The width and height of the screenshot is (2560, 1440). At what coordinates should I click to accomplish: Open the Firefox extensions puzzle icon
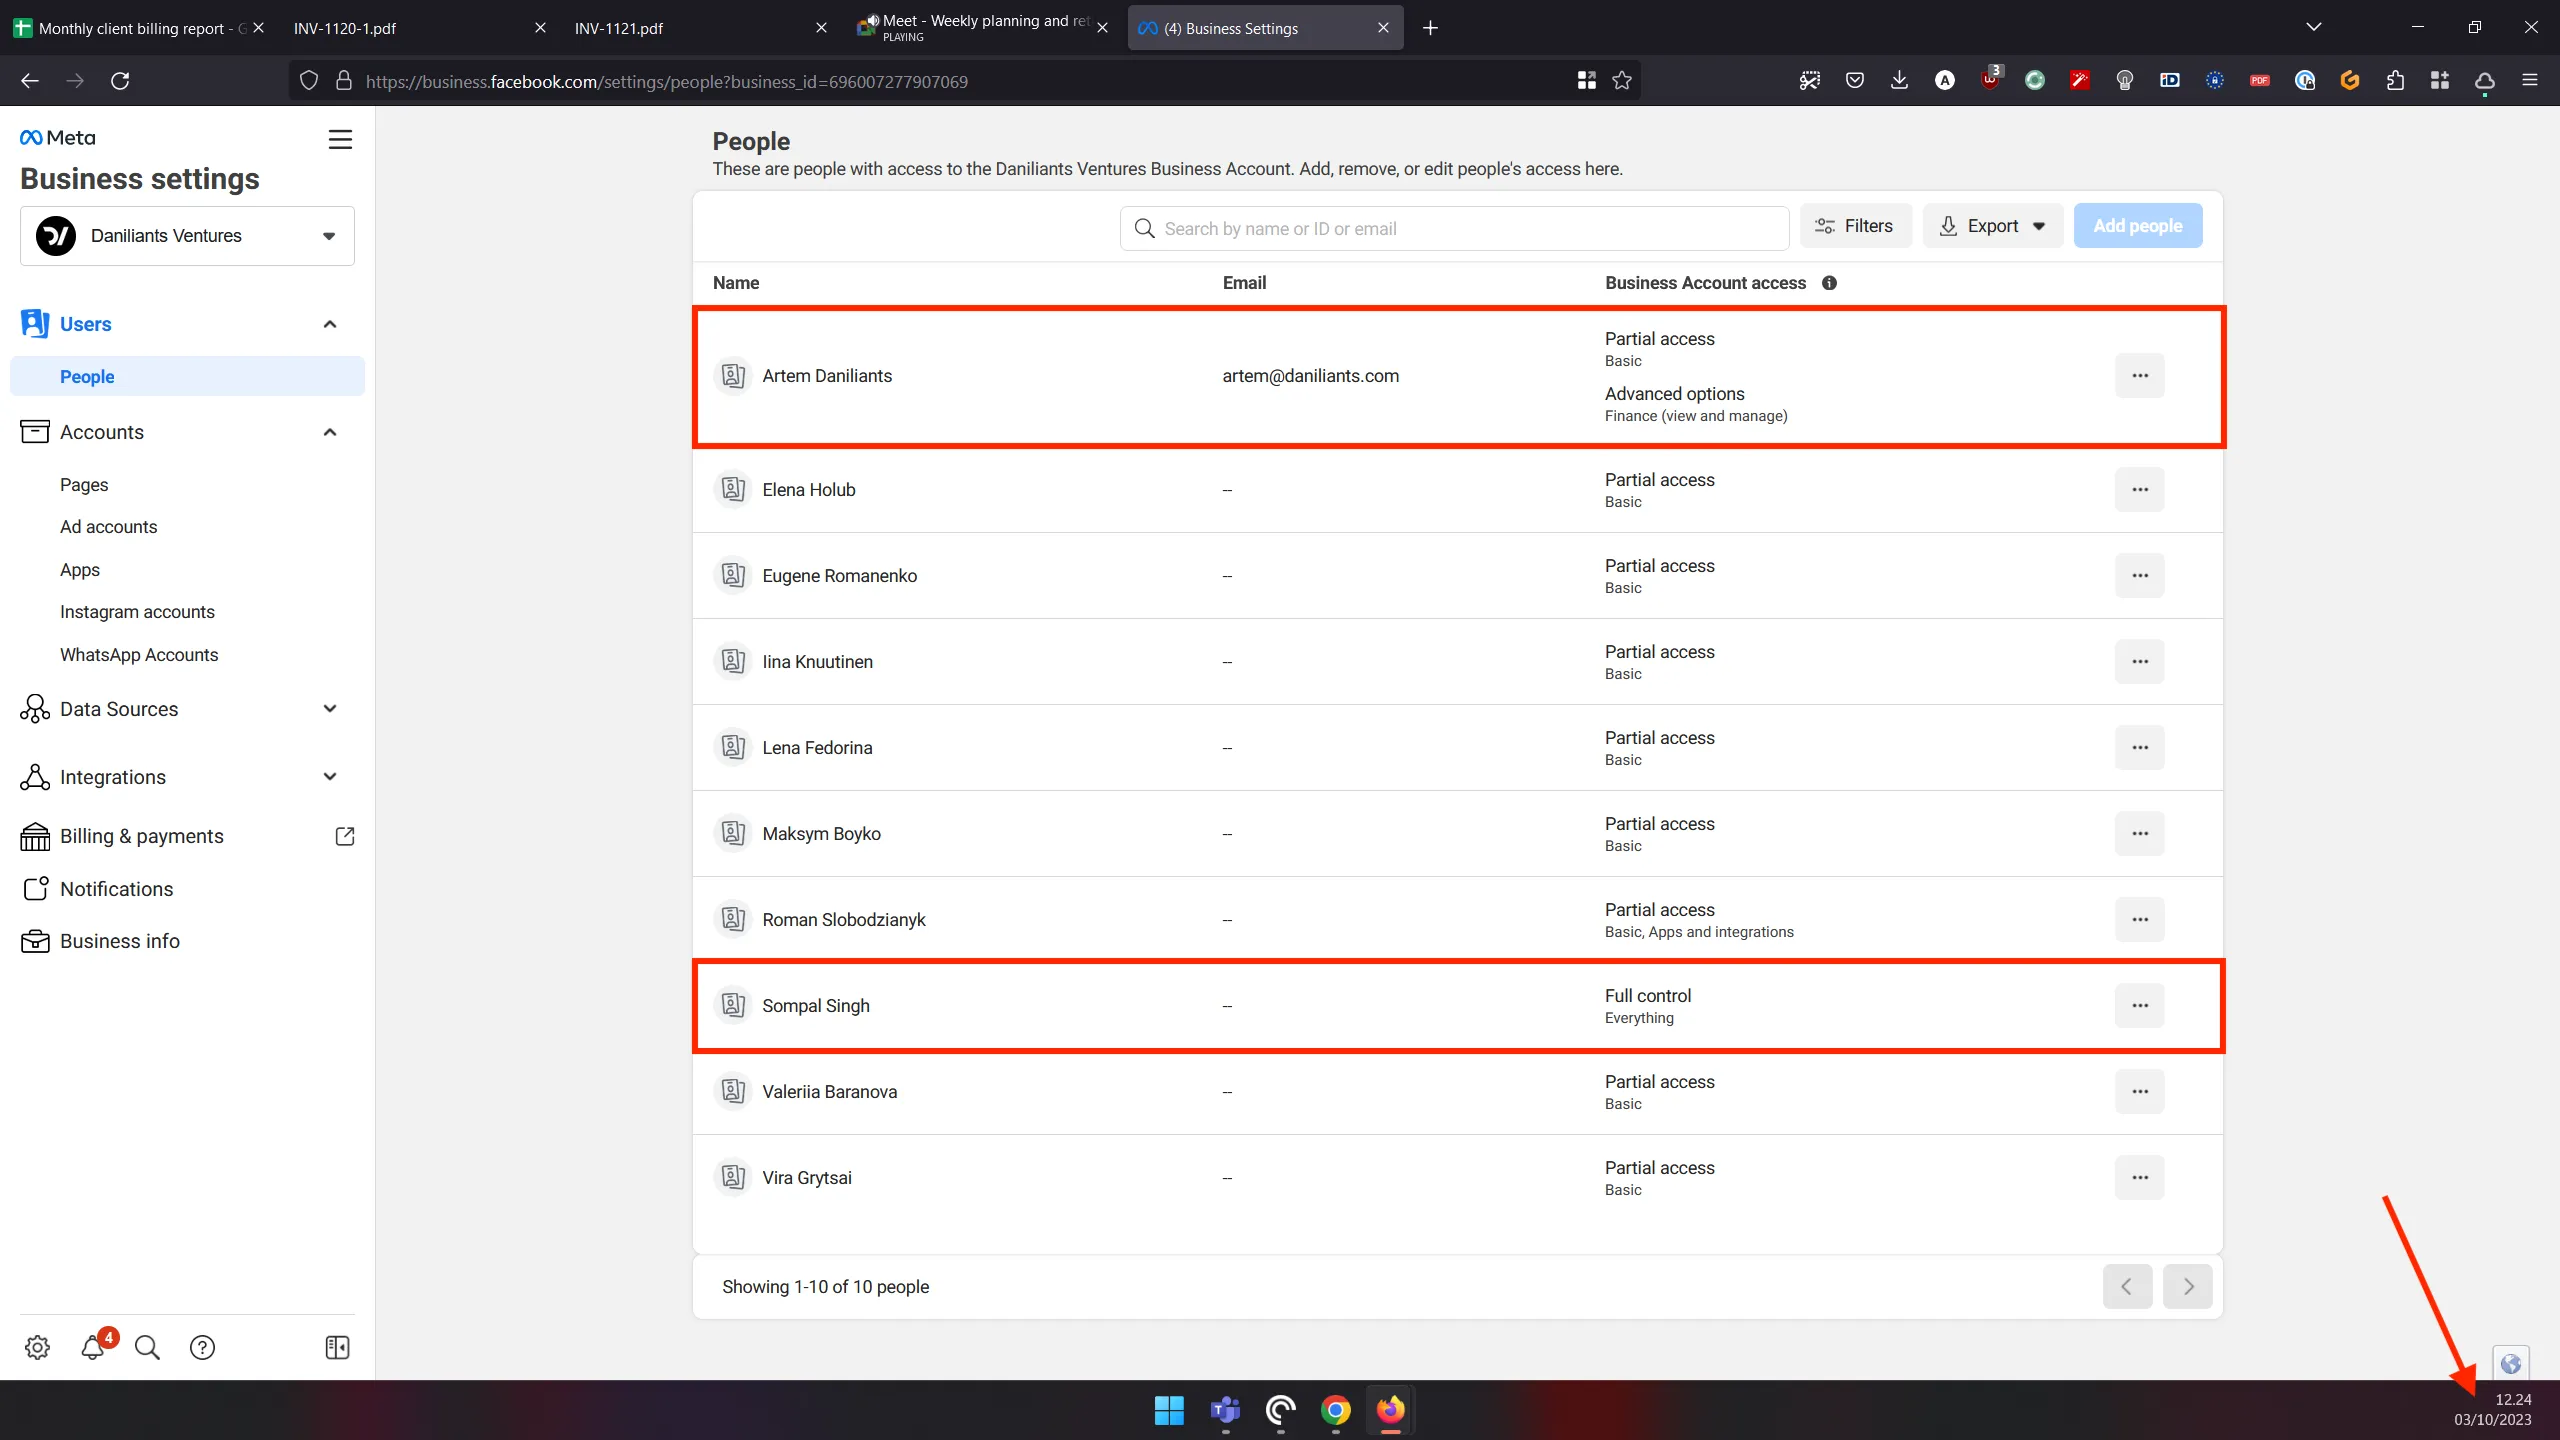[x=2395, y=81]
